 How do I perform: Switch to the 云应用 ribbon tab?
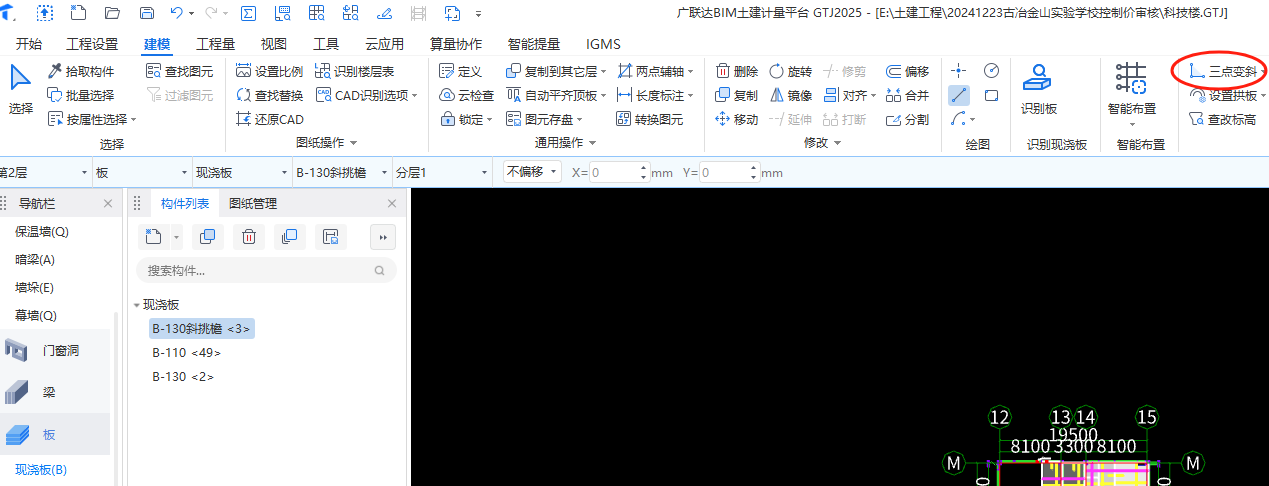pyautogui.click(x=384, y=44)
